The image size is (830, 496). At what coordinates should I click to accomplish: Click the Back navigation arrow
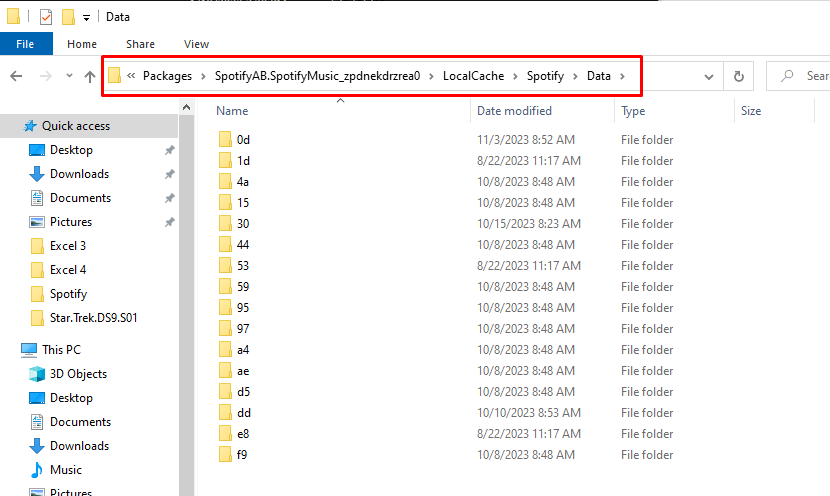[16, 76]
